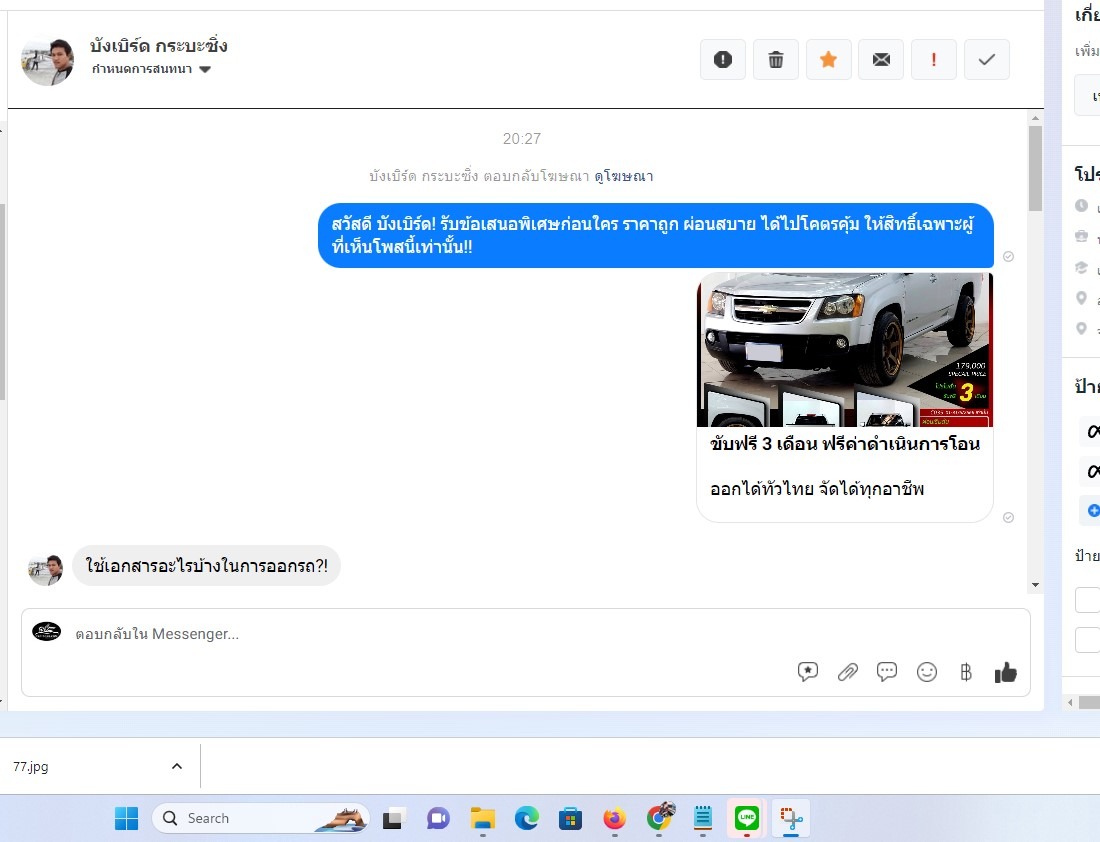Image resolution: width=1100 pixels, height=842 pixels.
Task: Open LINE from the Windows taskbar
Action: pos(747,818)
